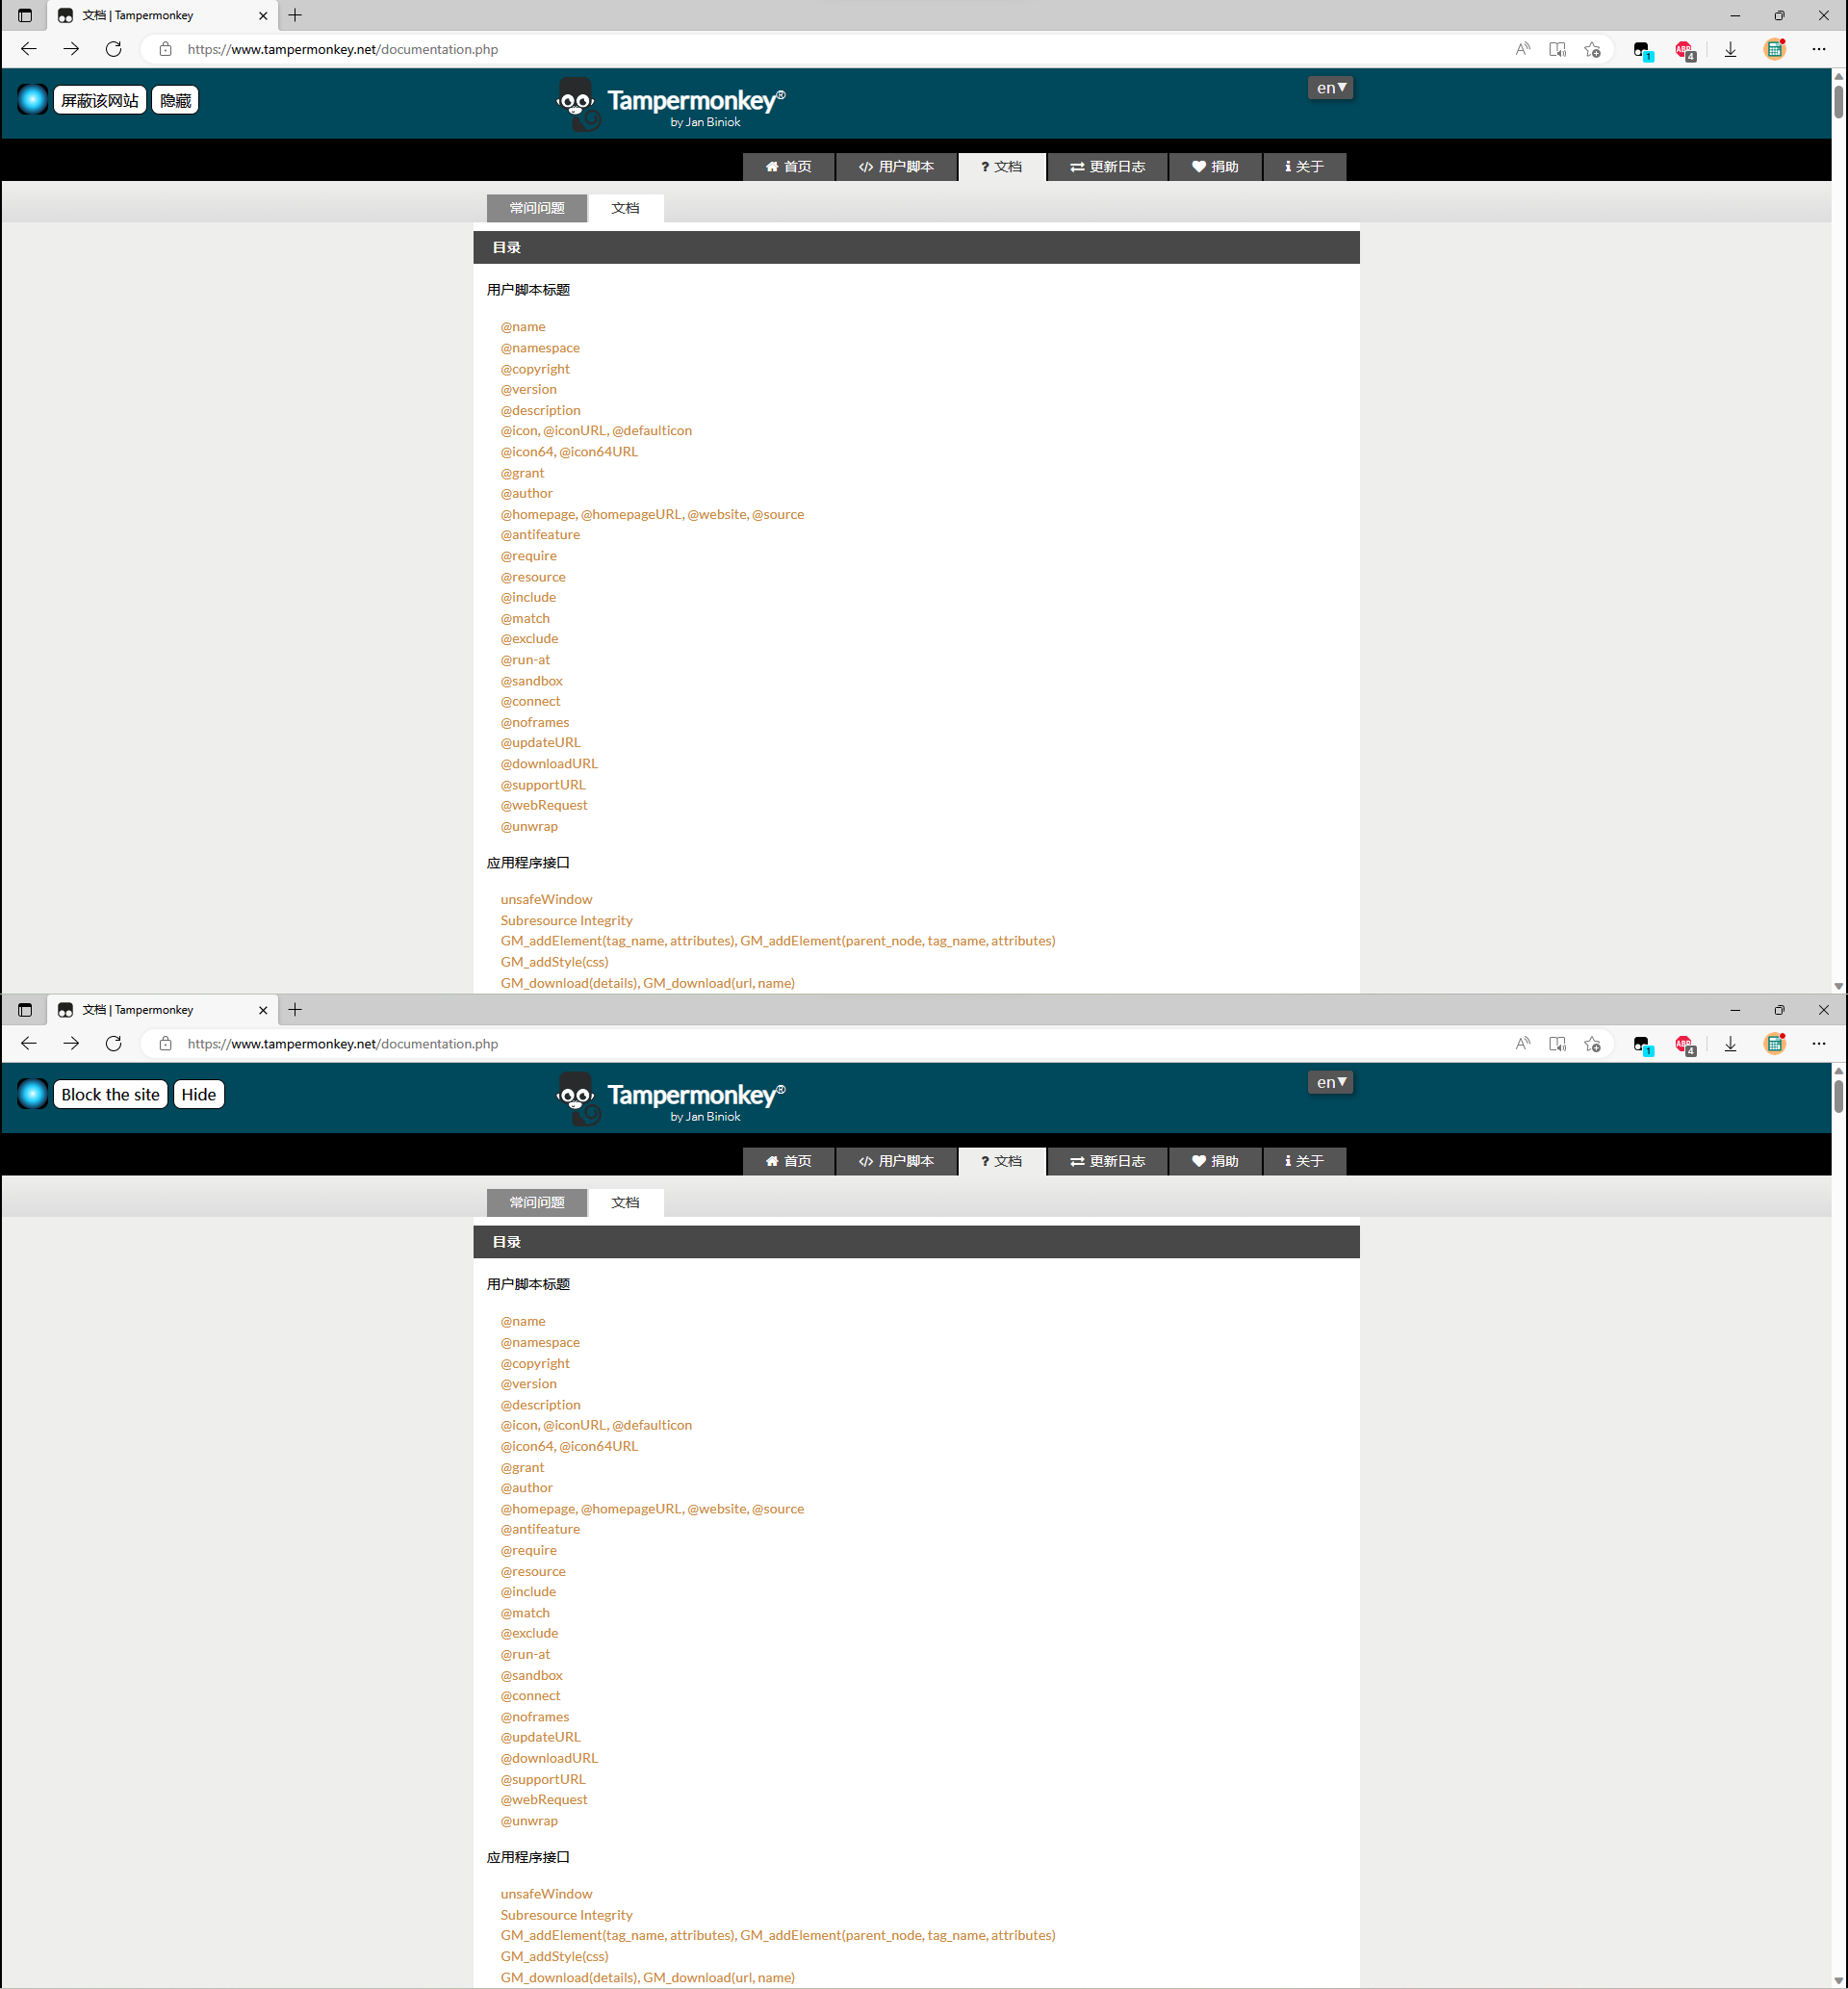The height and width of the screenshot is (1989, 1848).
Task: Click the '@match' link in upper window
Action: pos(525,618)
